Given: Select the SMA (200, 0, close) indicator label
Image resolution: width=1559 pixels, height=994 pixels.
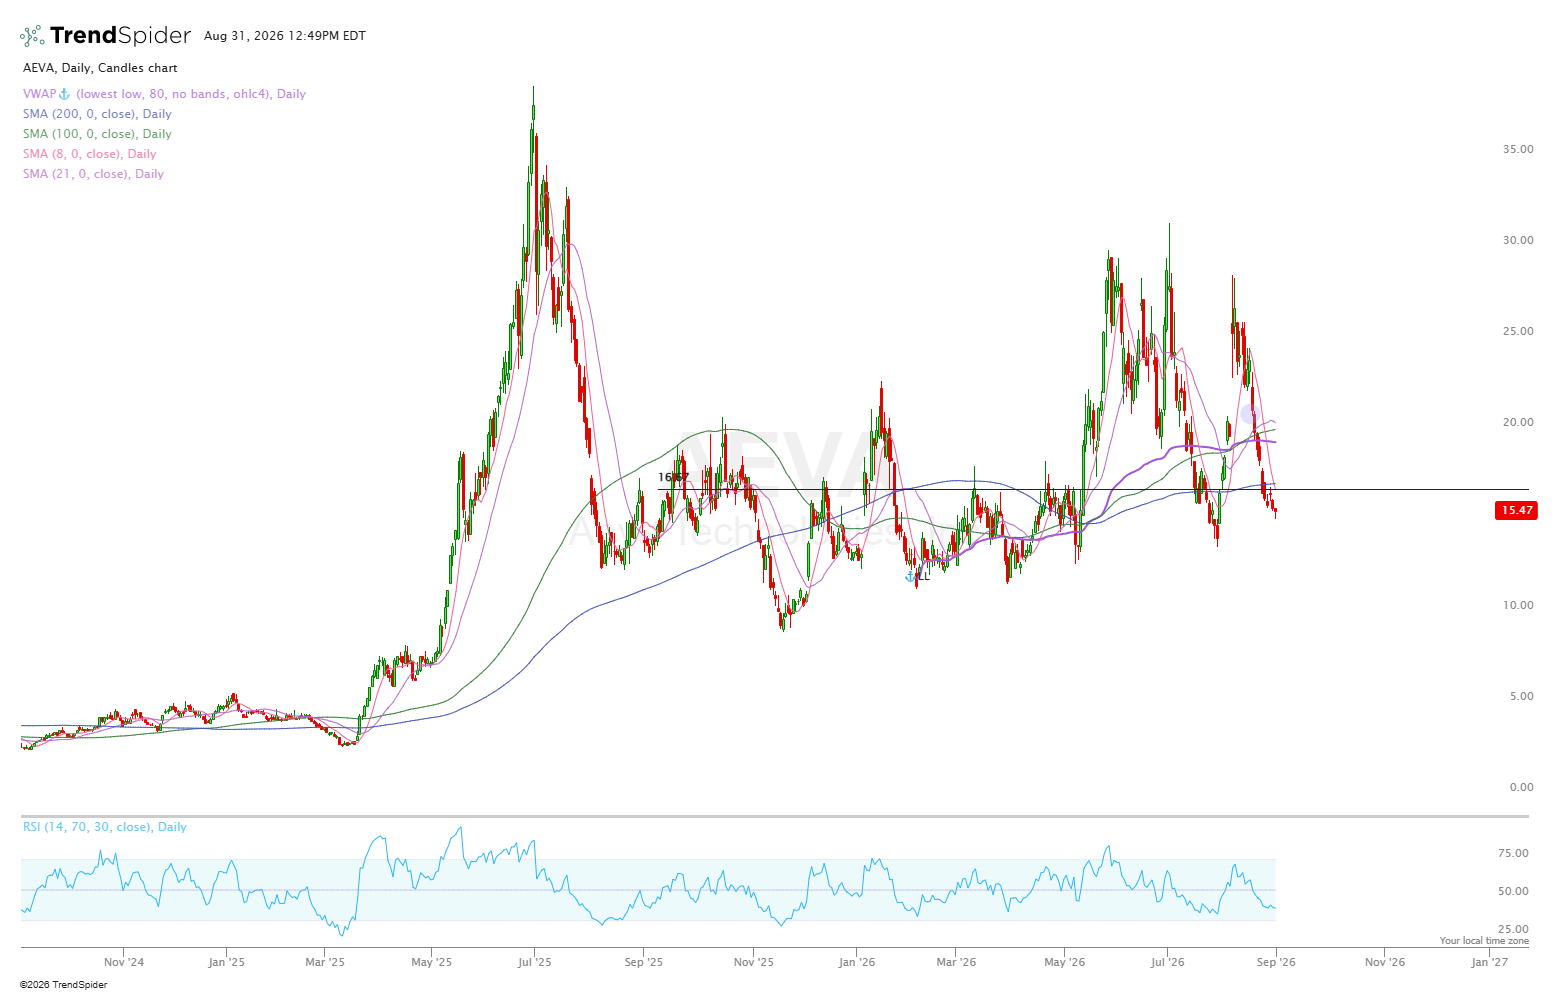Looking at the screenshot, I should coord(98,114).
